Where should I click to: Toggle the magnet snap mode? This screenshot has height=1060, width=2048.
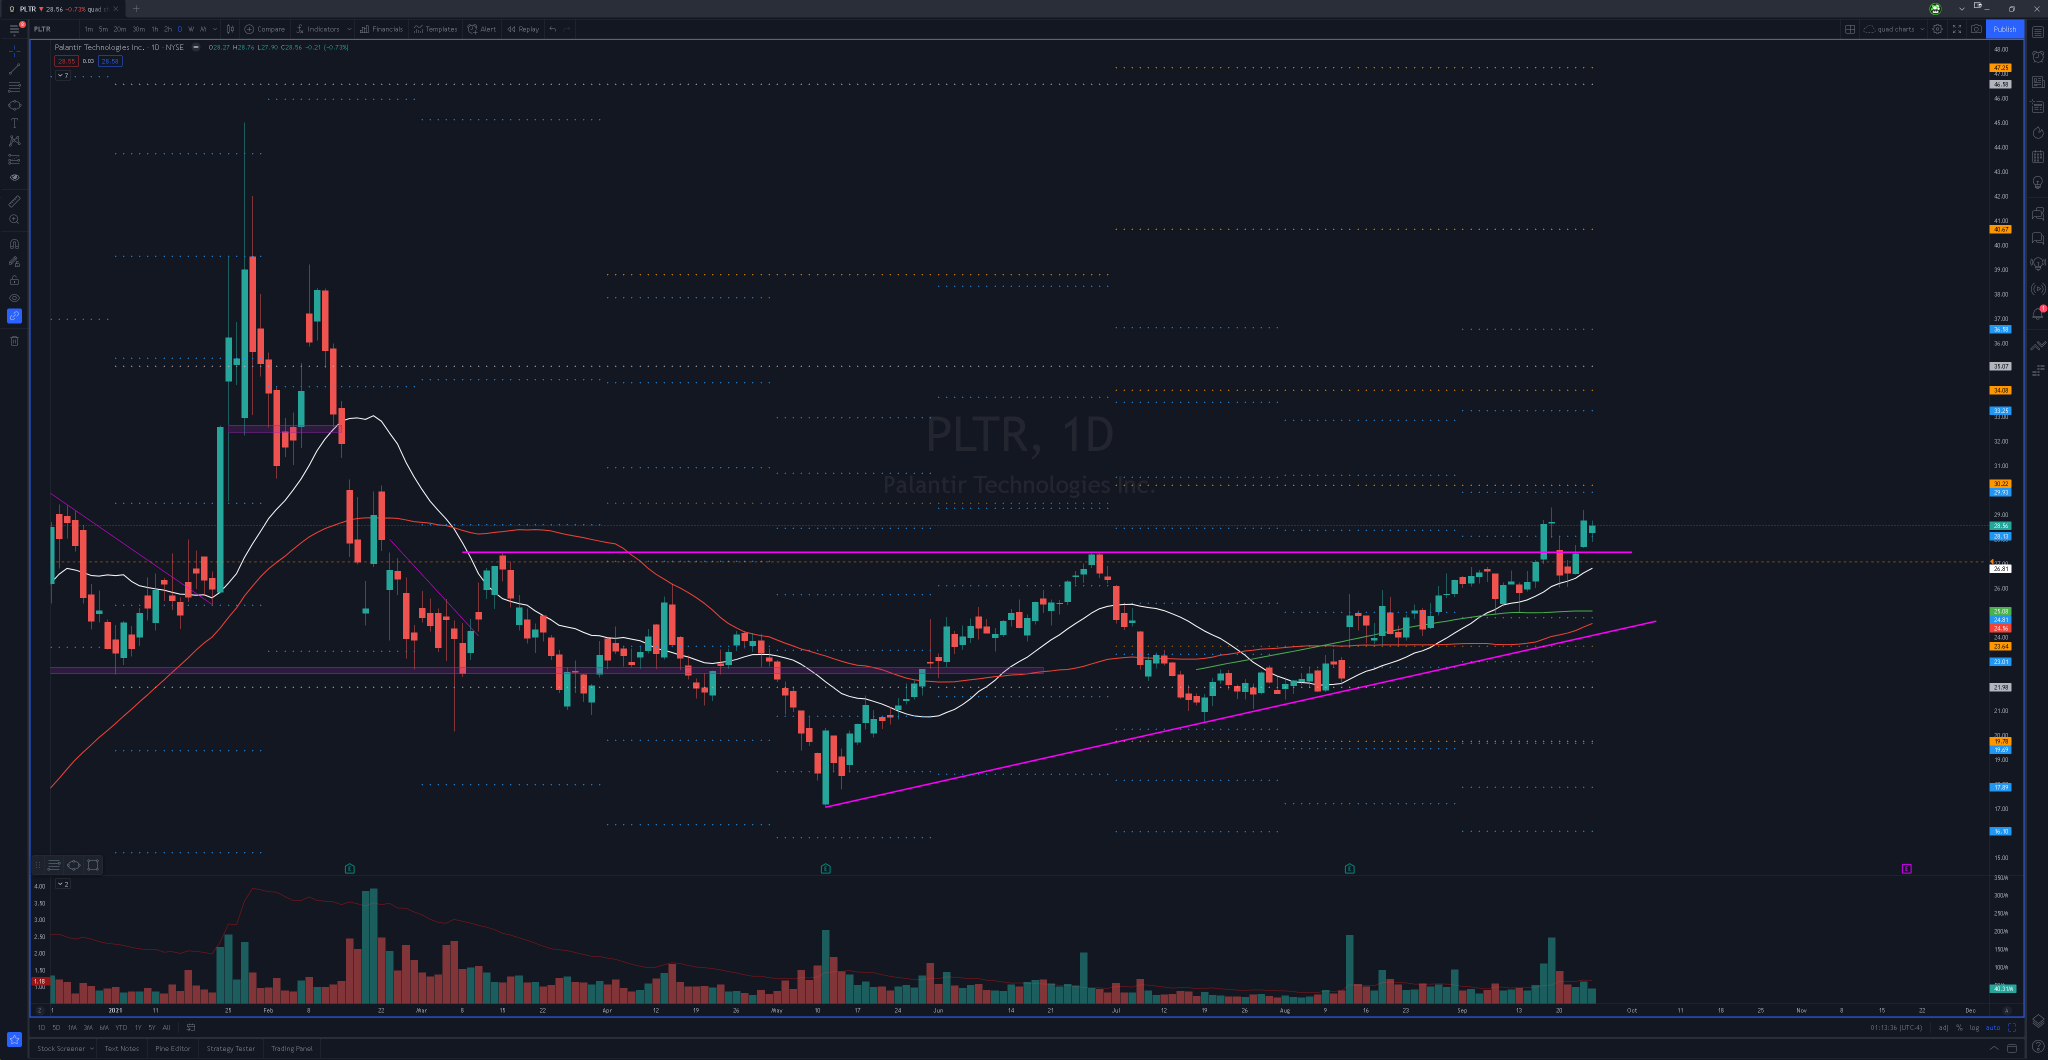[14, 243]
